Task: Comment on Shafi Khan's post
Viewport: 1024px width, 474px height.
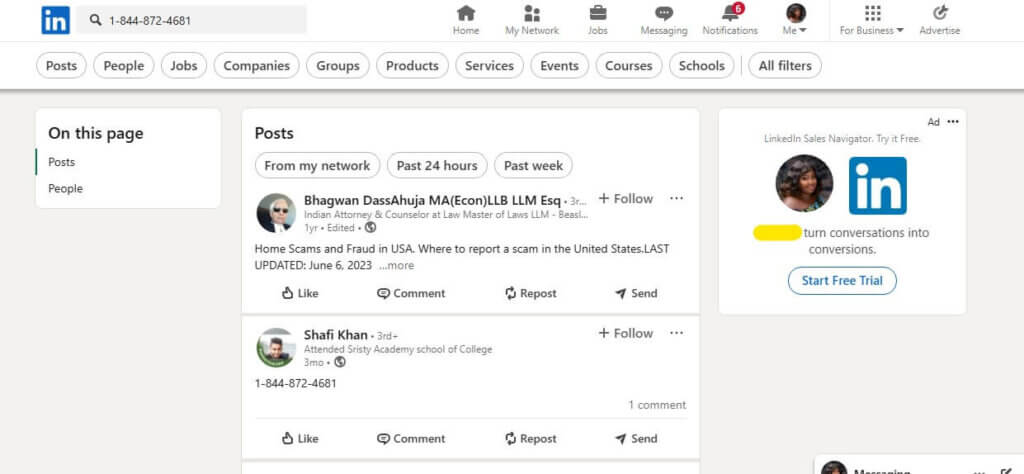Action: pyautogui.click(x=411, y=438)
